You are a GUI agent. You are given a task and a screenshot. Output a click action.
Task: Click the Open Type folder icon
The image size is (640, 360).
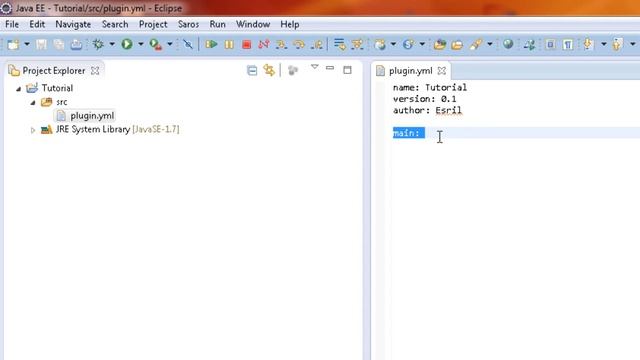tap(440, 44)
